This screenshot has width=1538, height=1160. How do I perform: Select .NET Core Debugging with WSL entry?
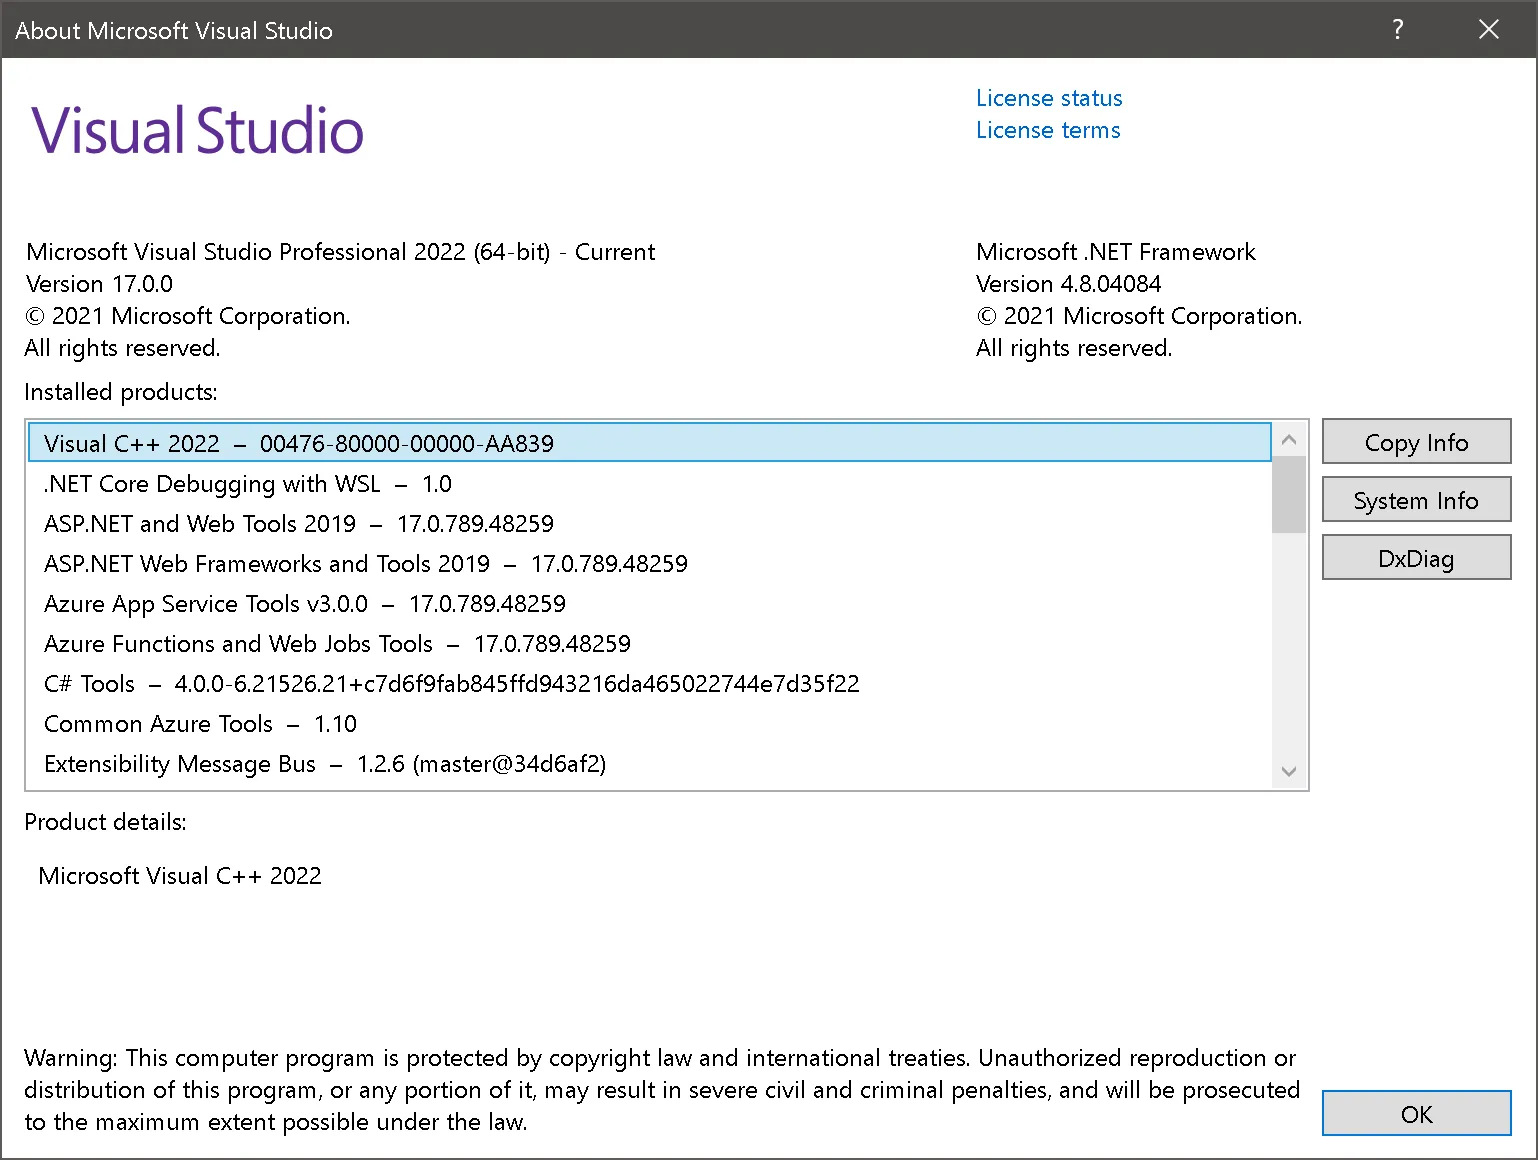coord(650,484)
